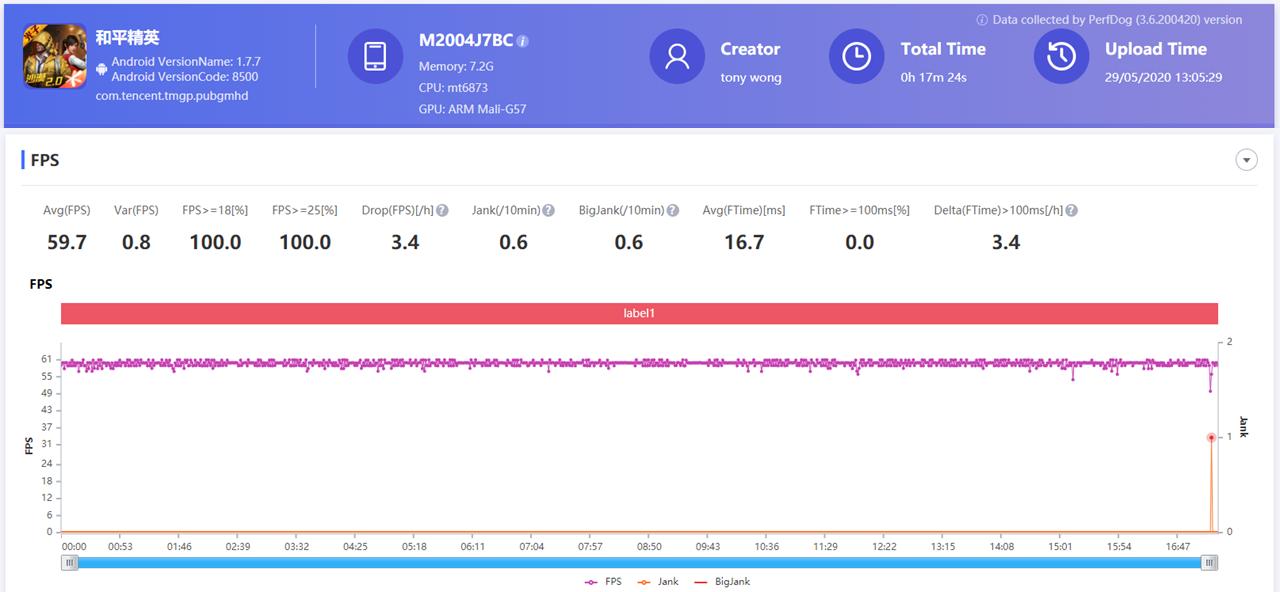Click the Upload Time history icon
1280x592 pixels.
point(1061,56)
